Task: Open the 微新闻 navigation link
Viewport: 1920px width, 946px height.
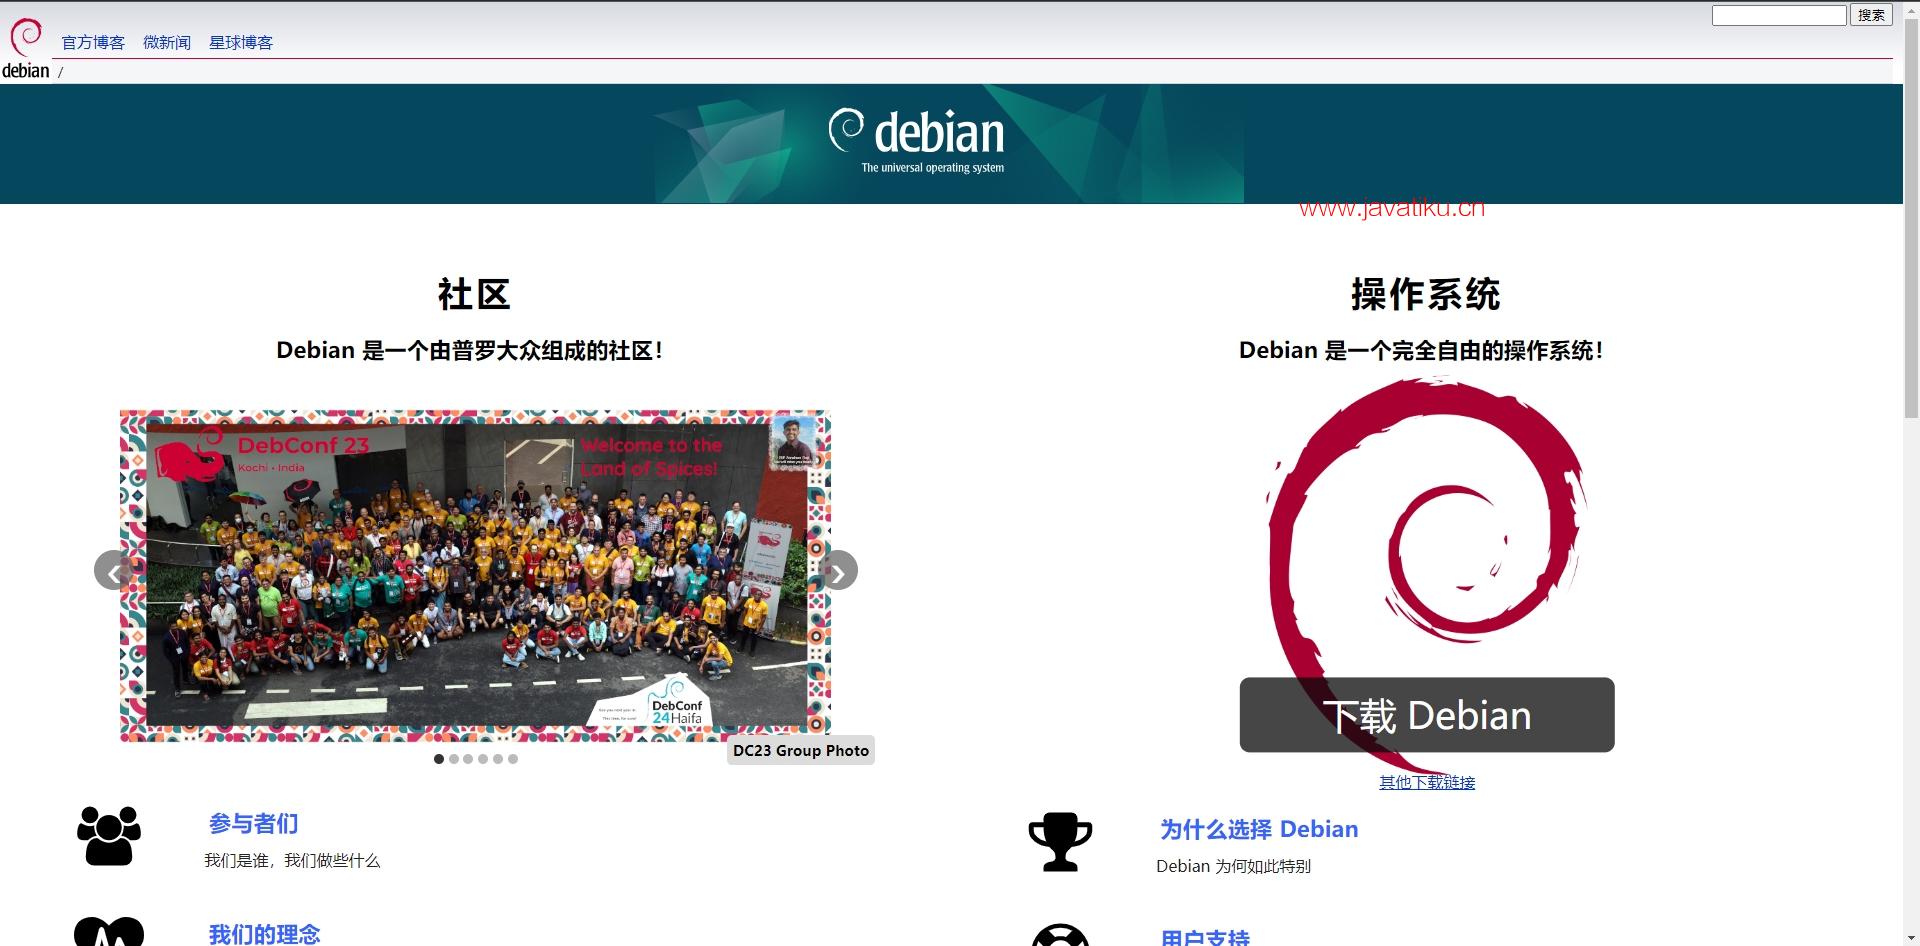Action: click(167, 42)
